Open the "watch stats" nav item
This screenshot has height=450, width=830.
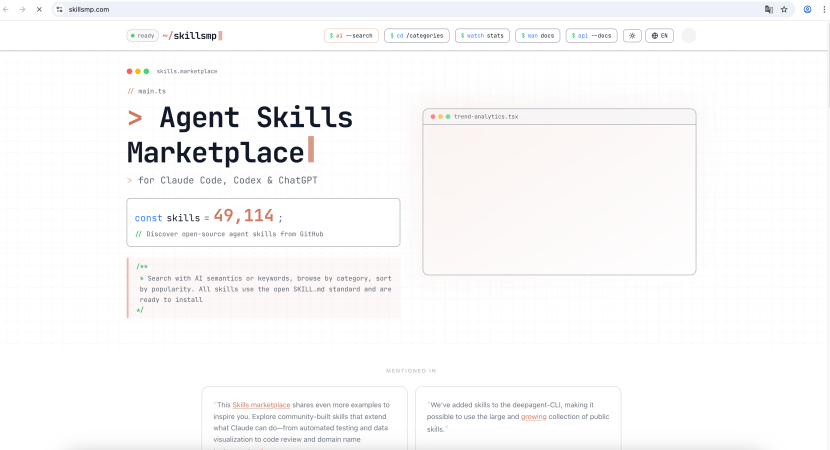(482, 35)
